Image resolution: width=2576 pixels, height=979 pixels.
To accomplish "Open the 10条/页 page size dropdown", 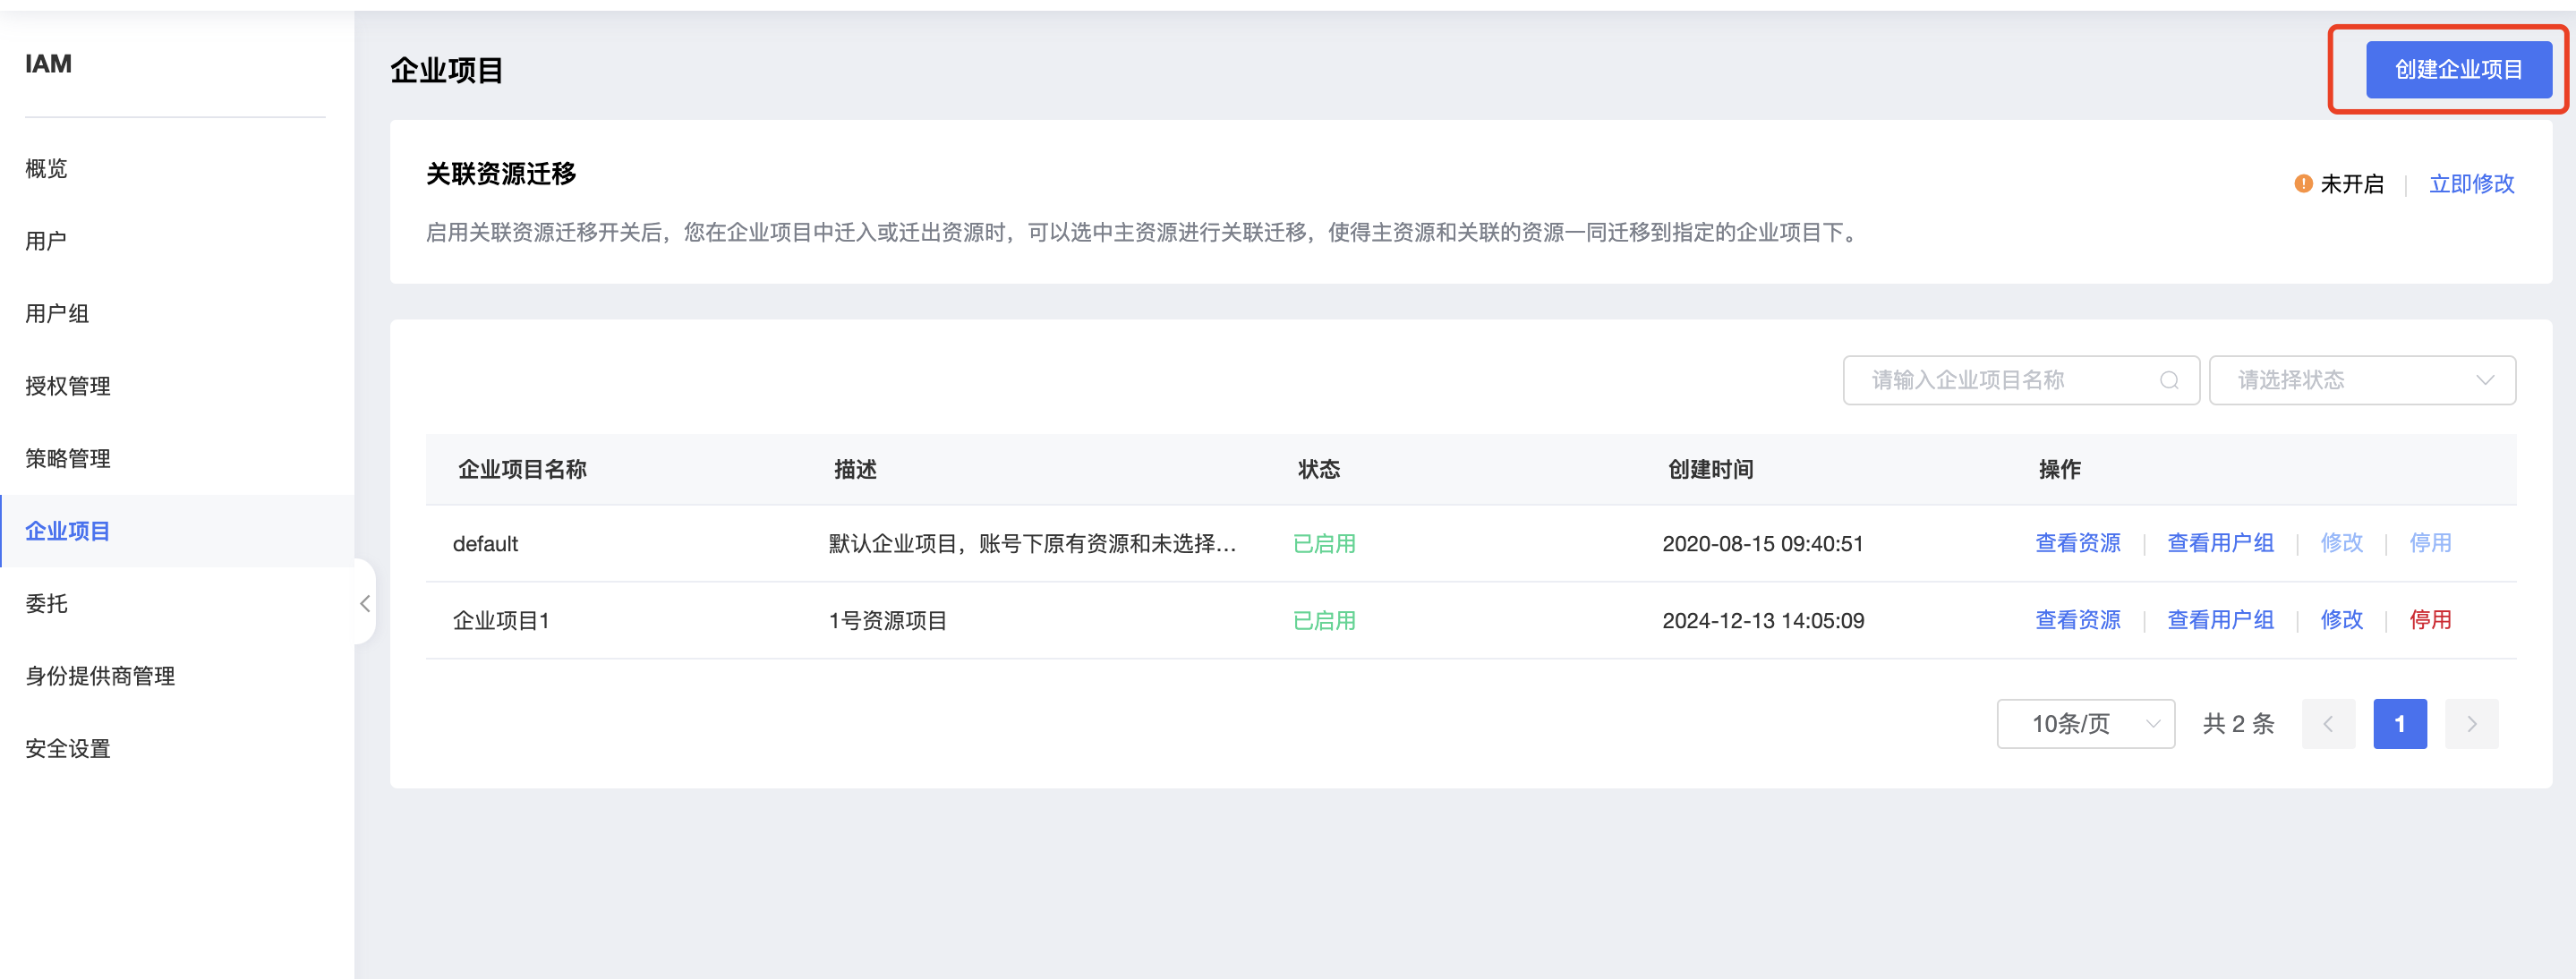I will tap(2085, 723).
